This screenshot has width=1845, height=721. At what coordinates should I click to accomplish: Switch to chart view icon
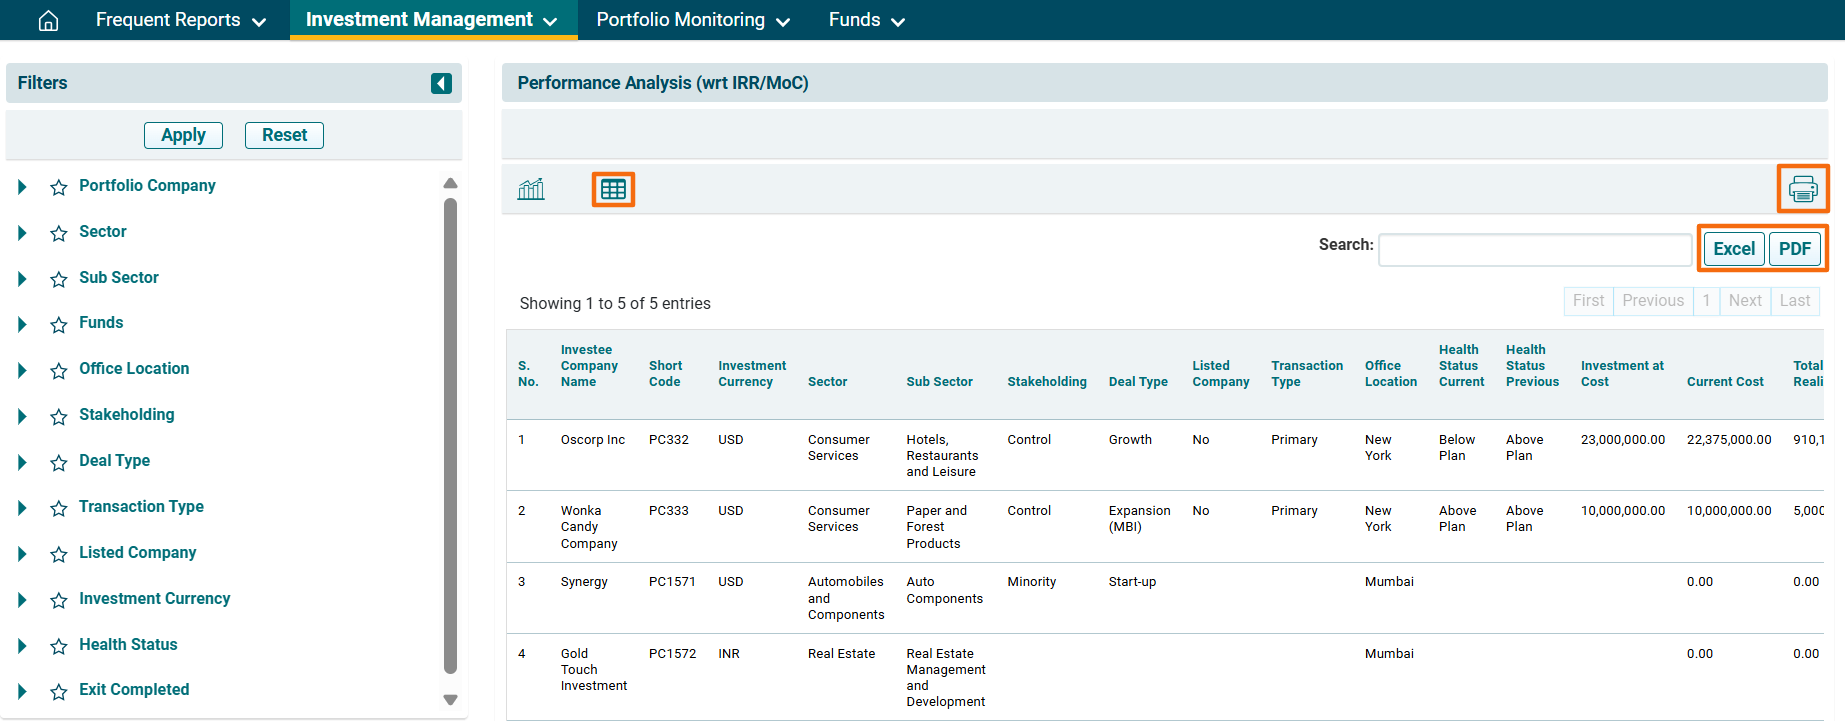pyautogui.click(x=531, y=189)
